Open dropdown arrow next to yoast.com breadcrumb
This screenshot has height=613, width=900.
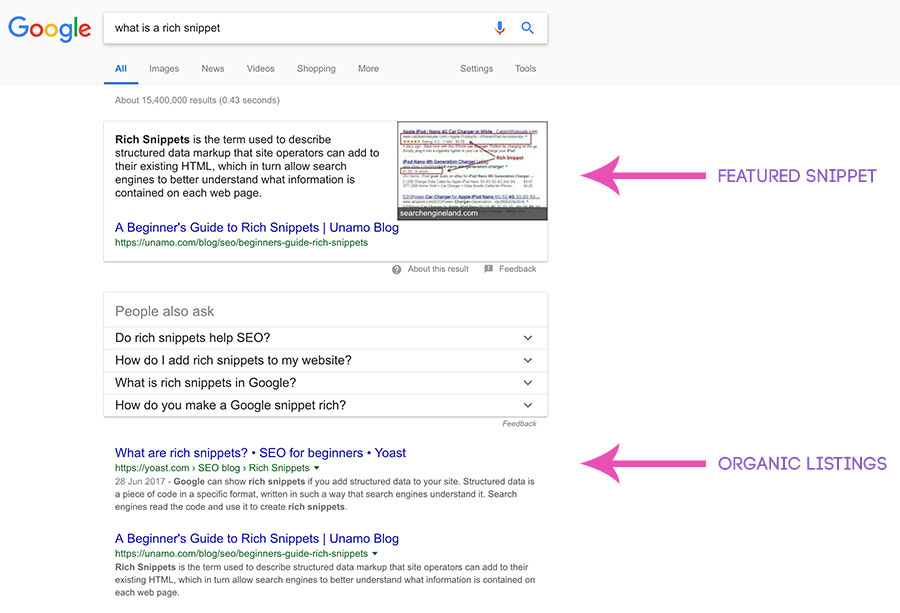point(316,468)
